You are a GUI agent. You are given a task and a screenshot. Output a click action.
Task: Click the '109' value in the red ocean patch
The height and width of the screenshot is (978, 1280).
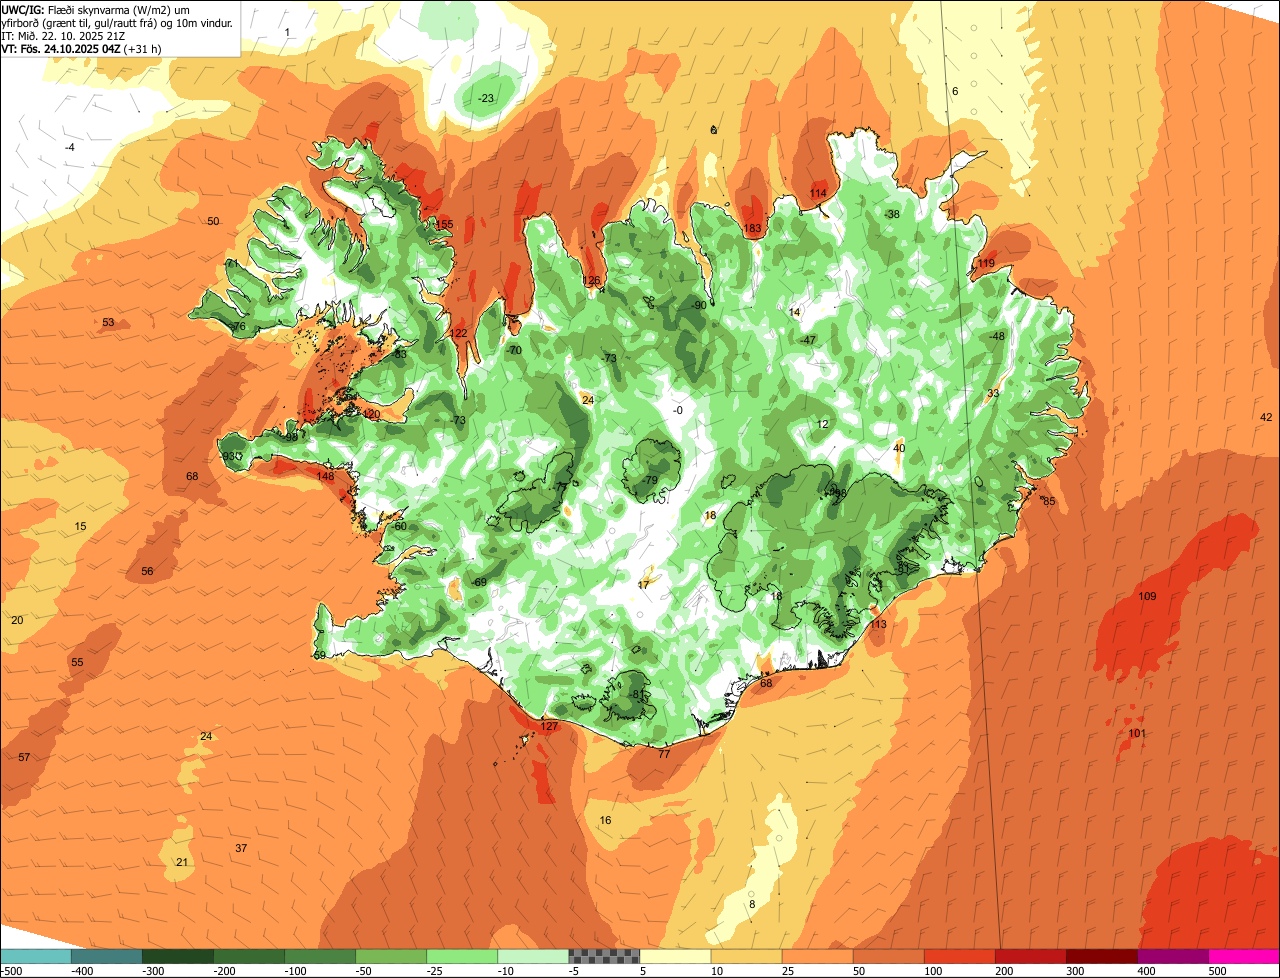(1147, 596)
